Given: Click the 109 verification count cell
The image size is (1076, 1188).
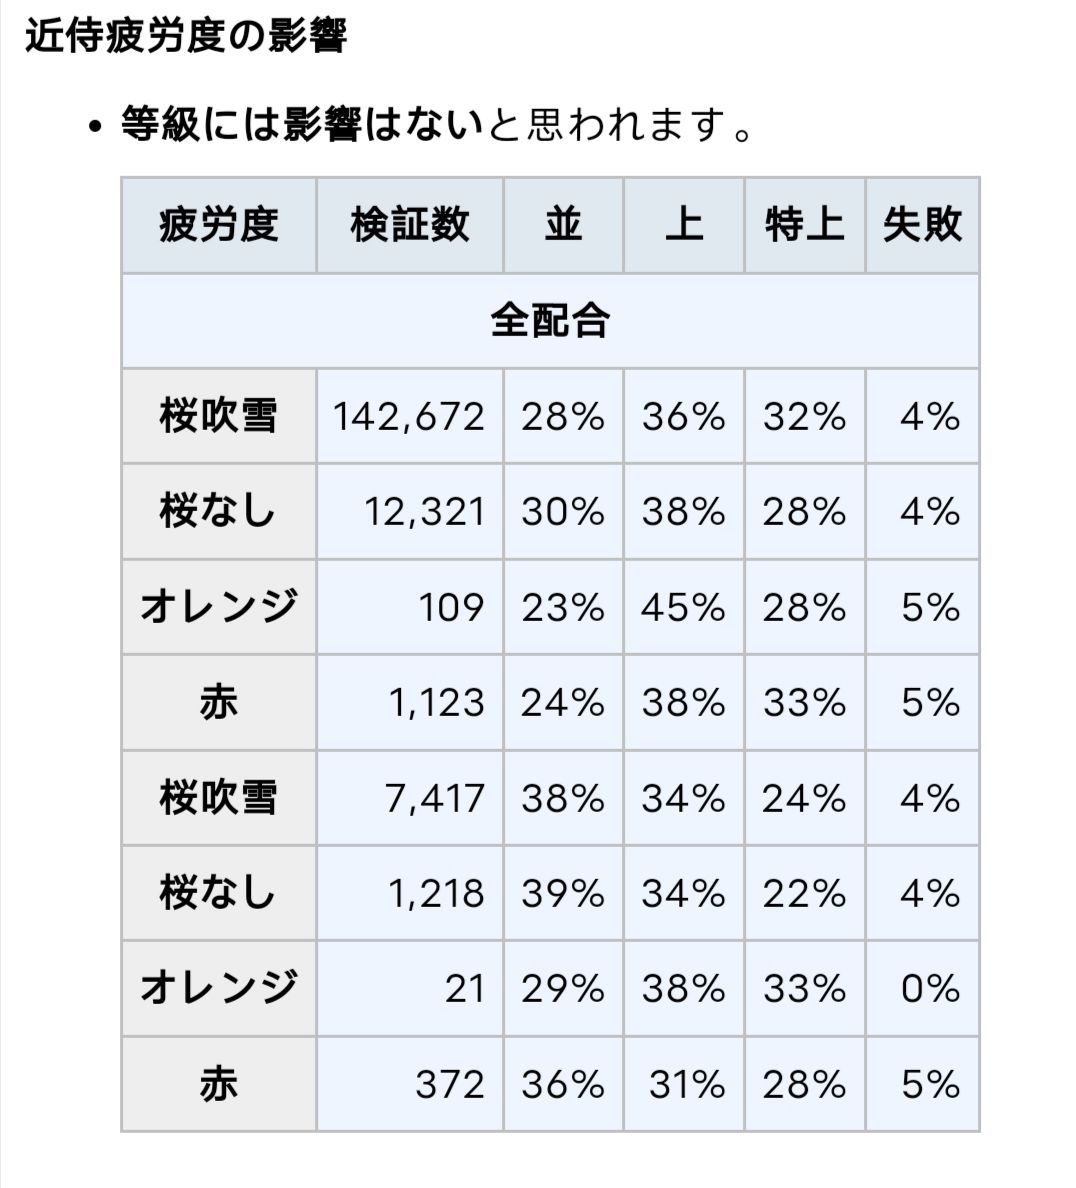Looking at the screenshot, I should pyautogui.click(x=451, y=608).
